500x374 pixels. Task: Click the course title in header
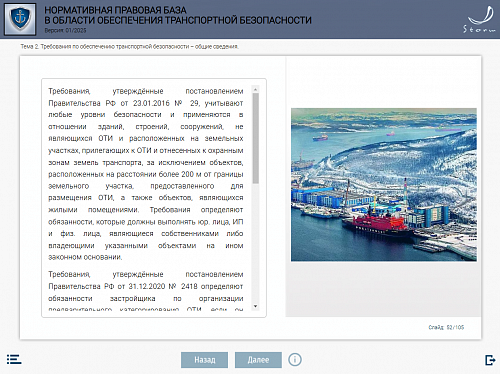click(x=178, y=15)
